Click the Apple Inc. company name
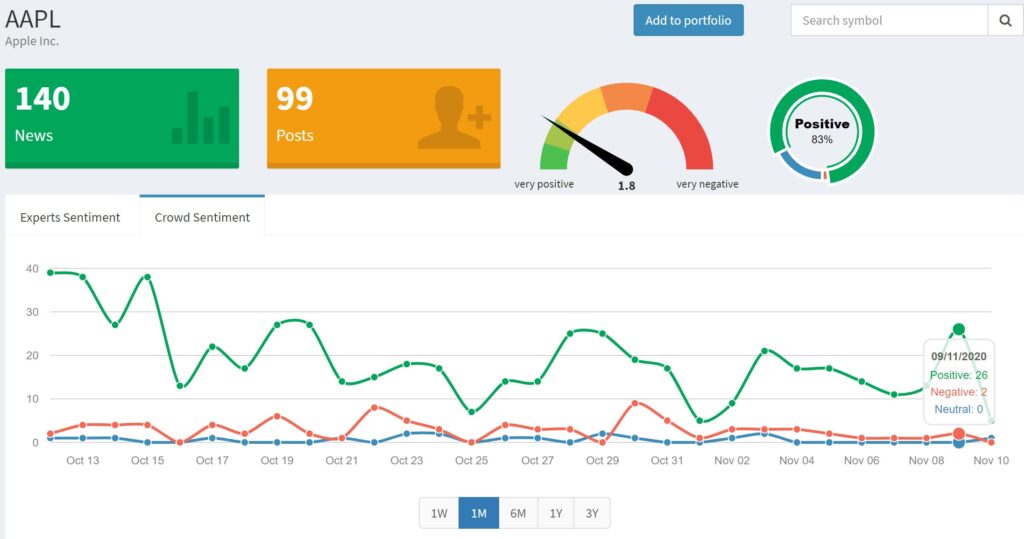The width and height of the screenshot is (1024, 539). [32, 41]
